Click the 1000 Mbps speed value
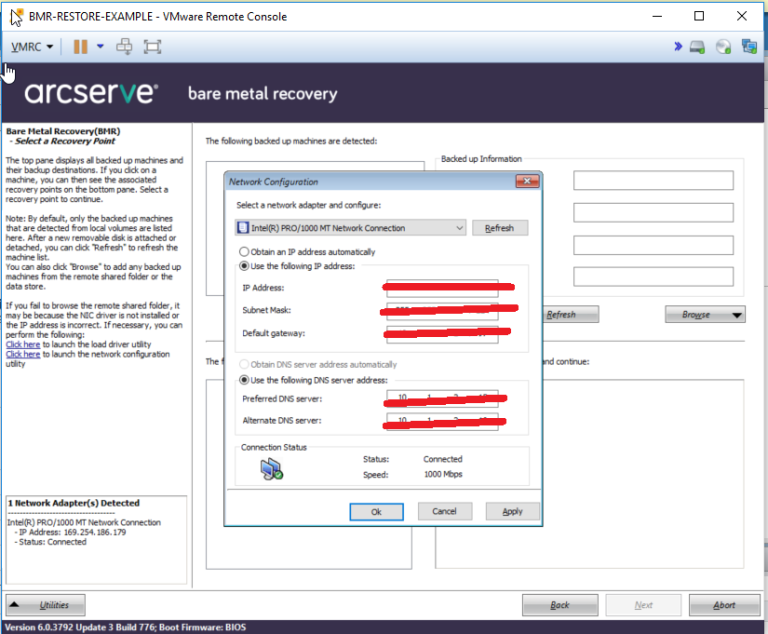Viewport: 768px width, 634px height. pos(443,474)
